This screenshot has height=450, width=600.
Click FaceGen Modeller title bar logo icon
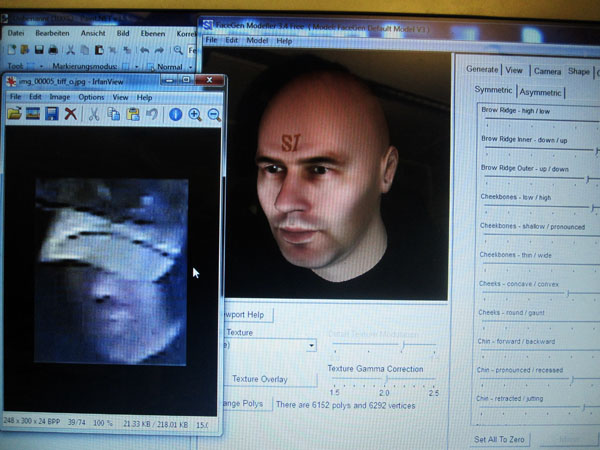tap(208, 25)
